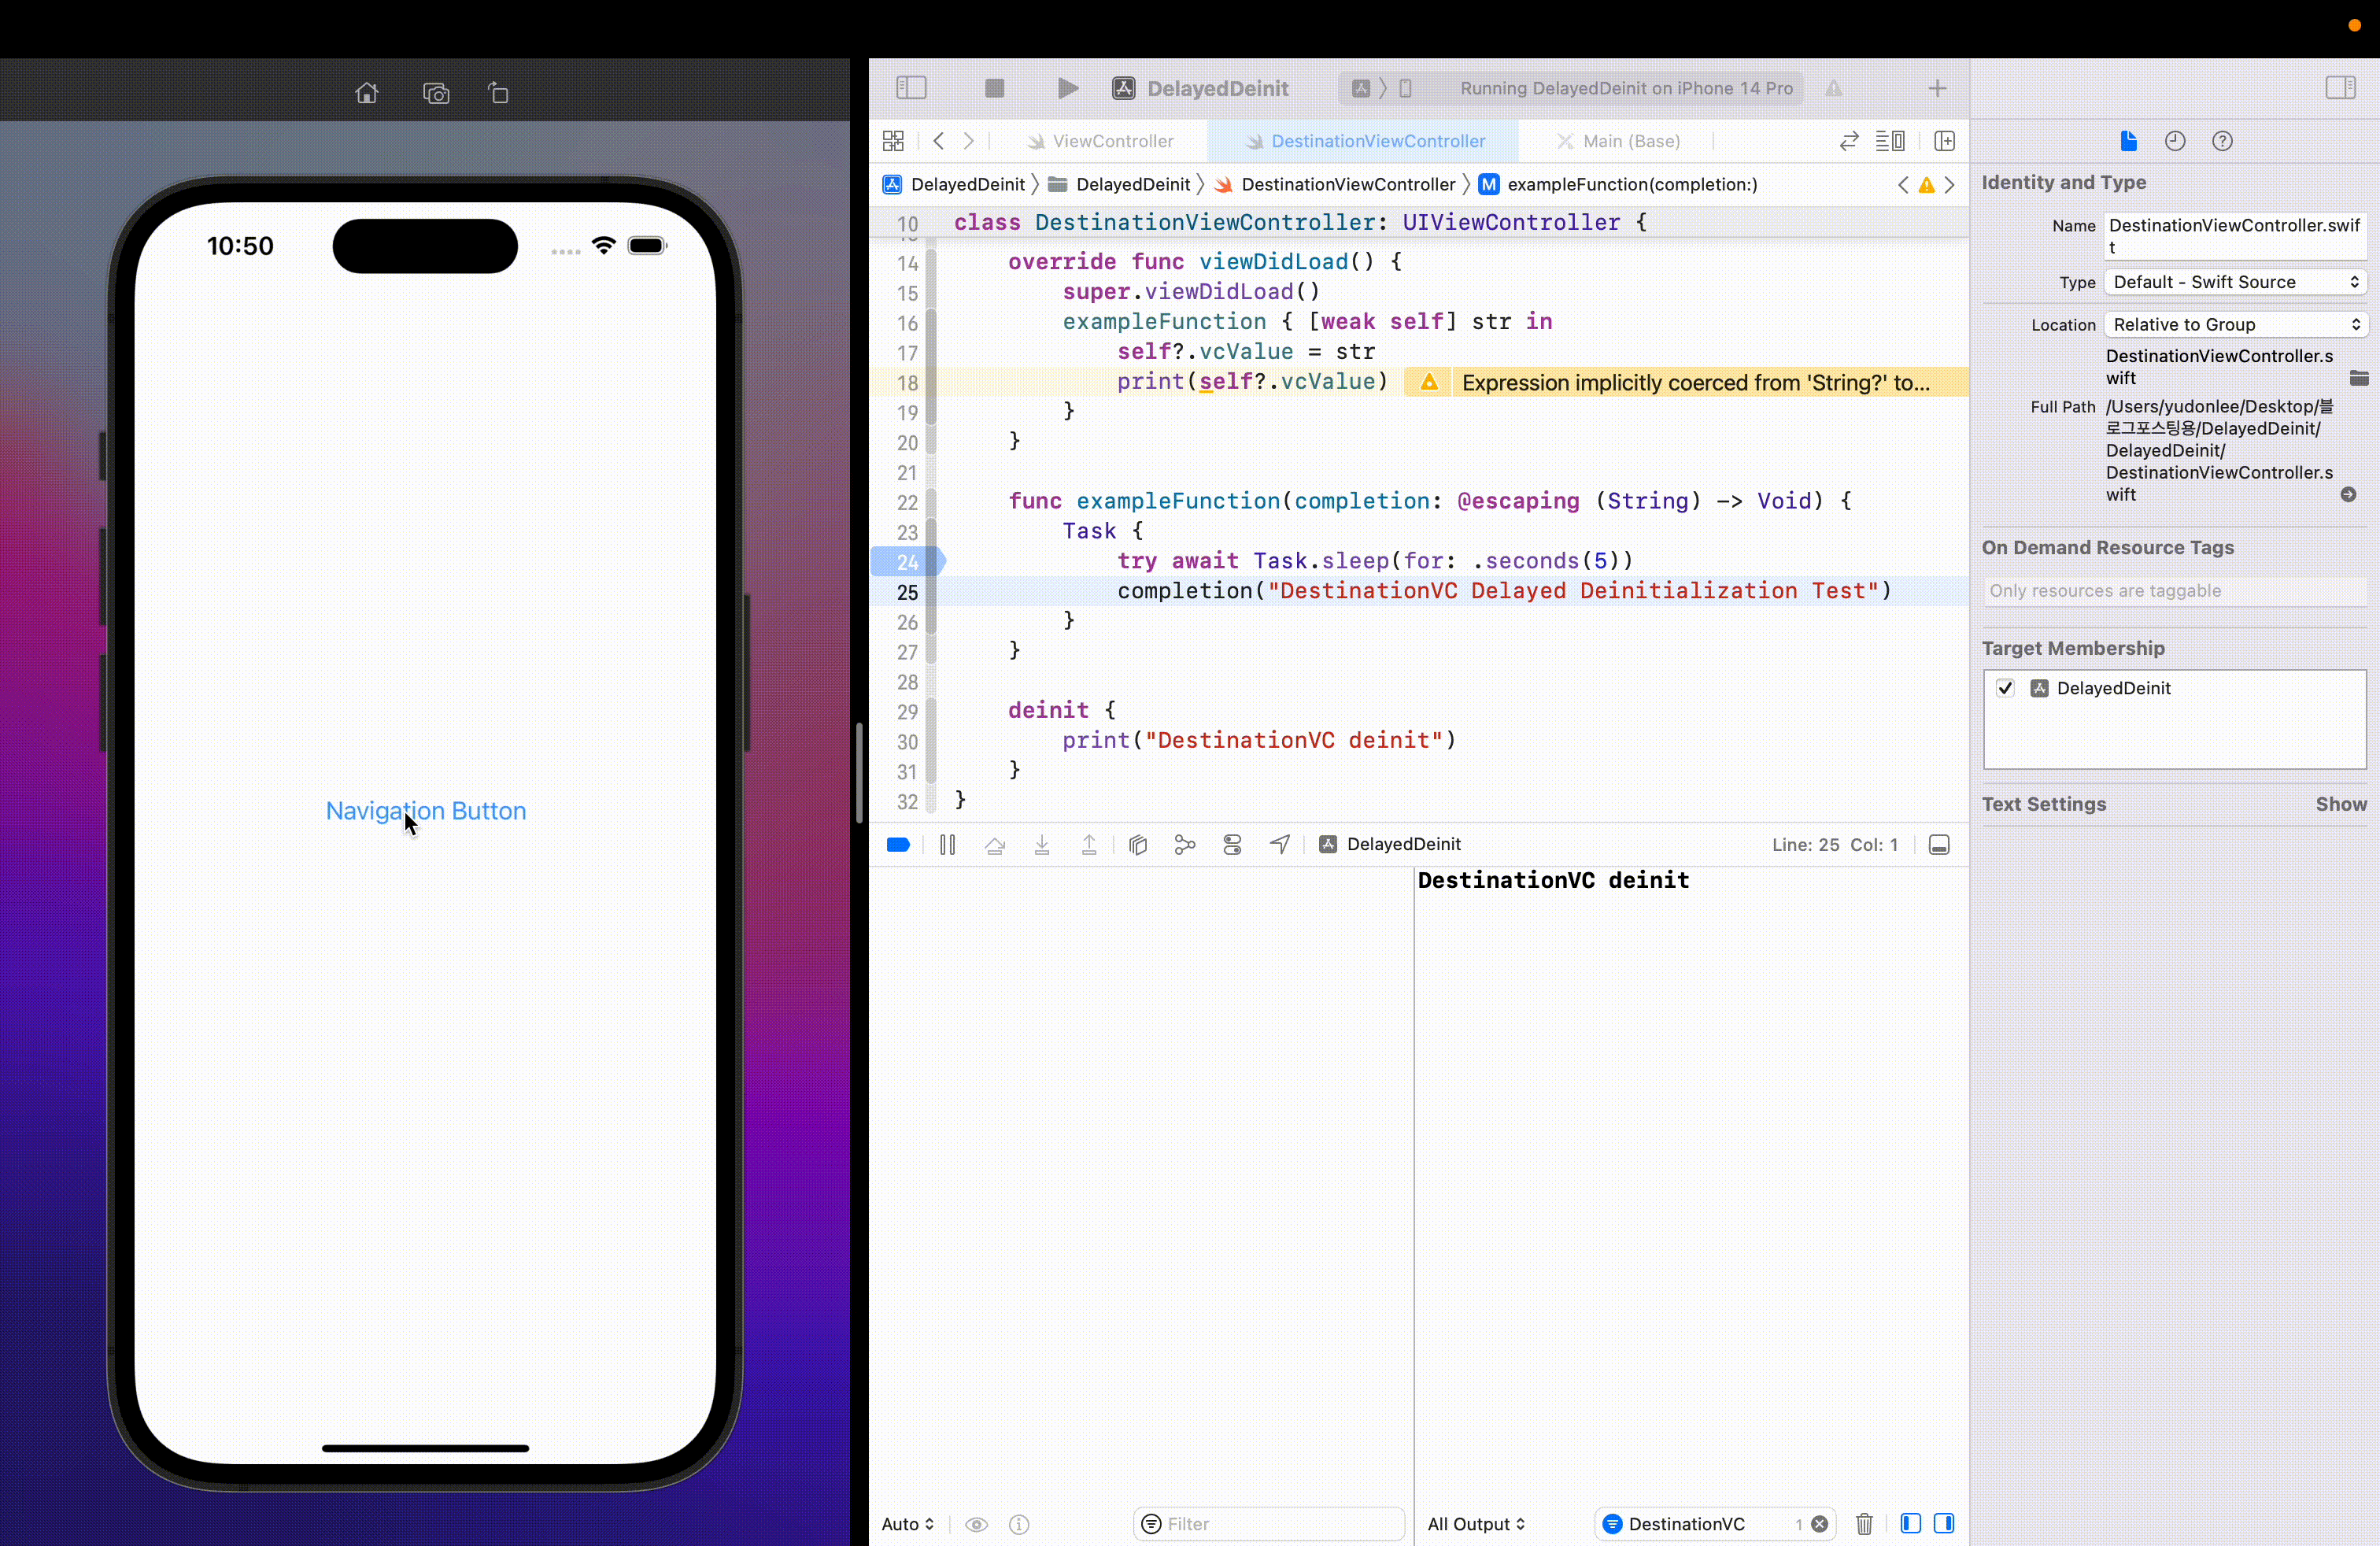Switch to ViewController editor tab
Viewport: 2380px width, 1546px height.
click(1111, 141)
